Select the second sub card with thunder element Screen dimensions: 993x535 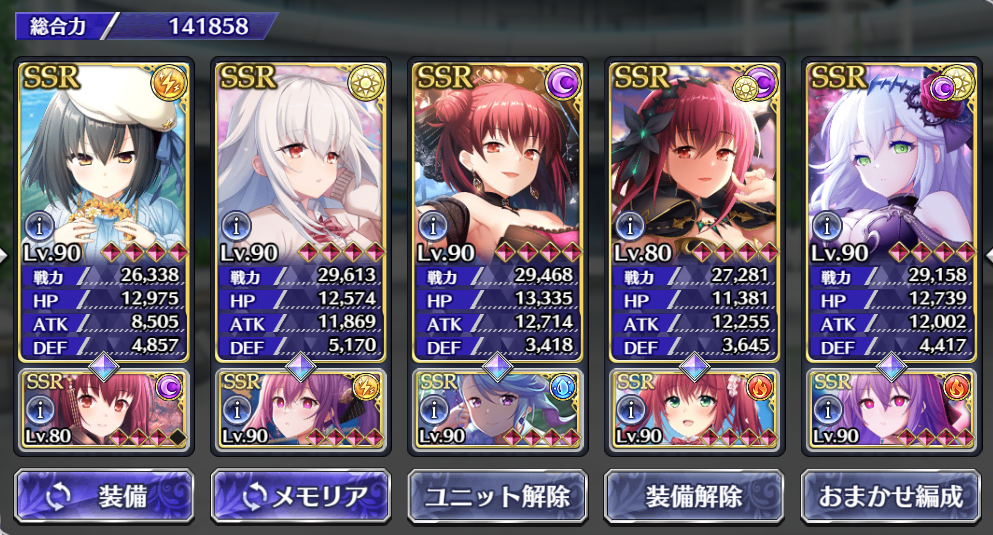point(301,409)
